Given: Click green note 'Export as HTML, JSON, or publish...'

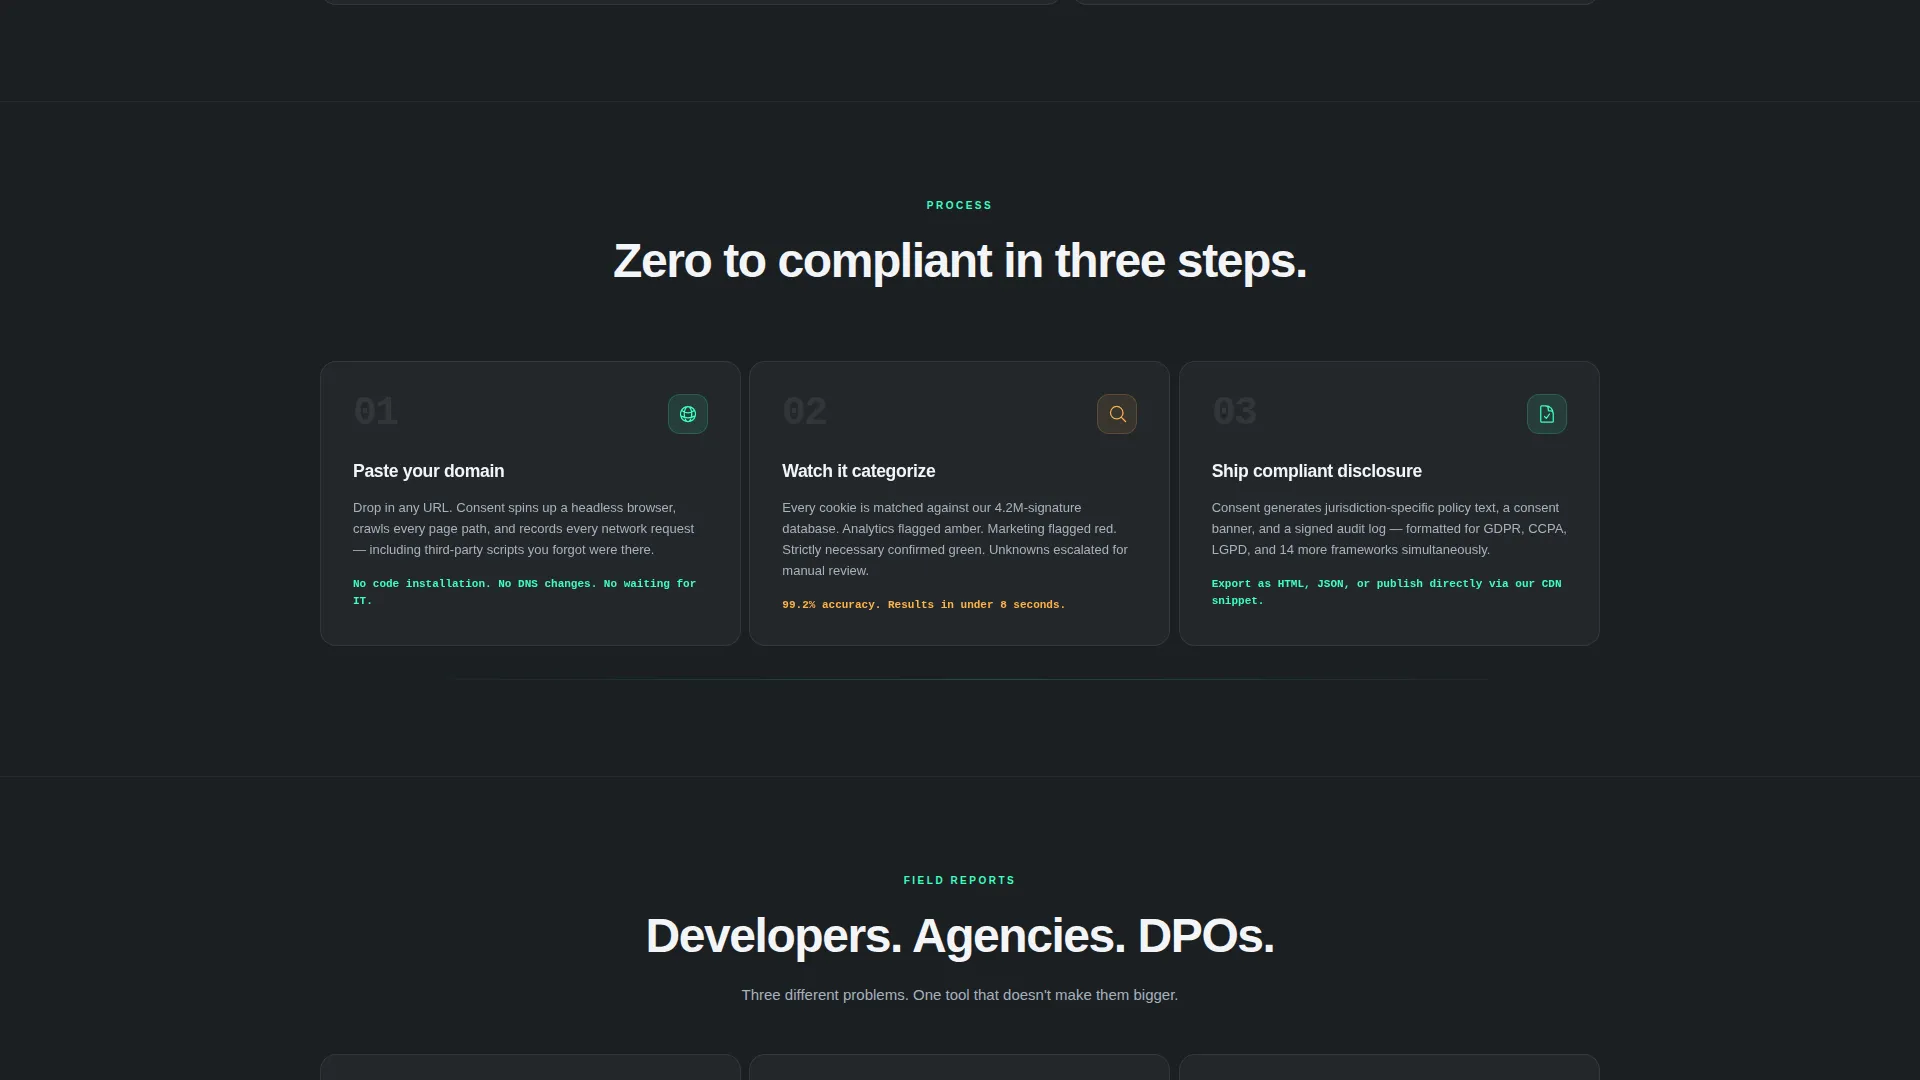Looking at the screenshot, I should 1386,592.
